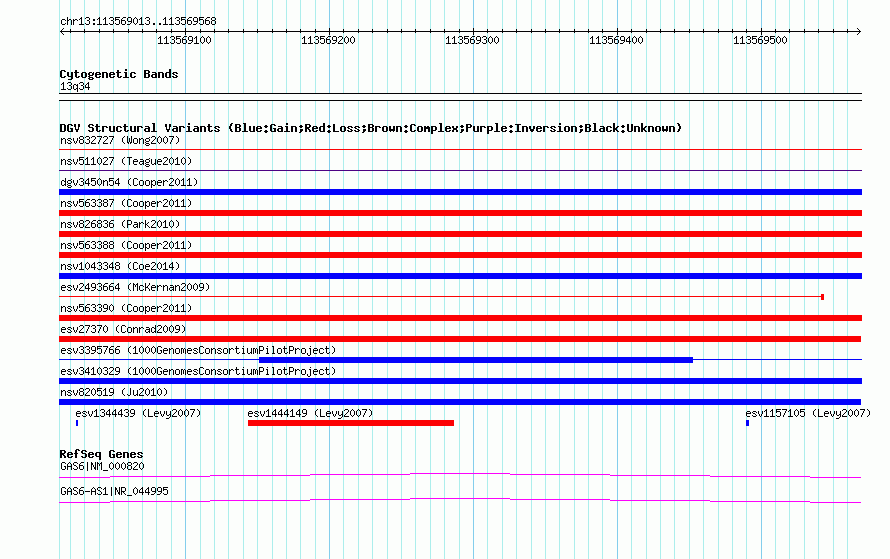Viewport: 890px width, 559px height.
Task: Open nsv563390 (Cooper2011) variant label
Action: [126, 308]
